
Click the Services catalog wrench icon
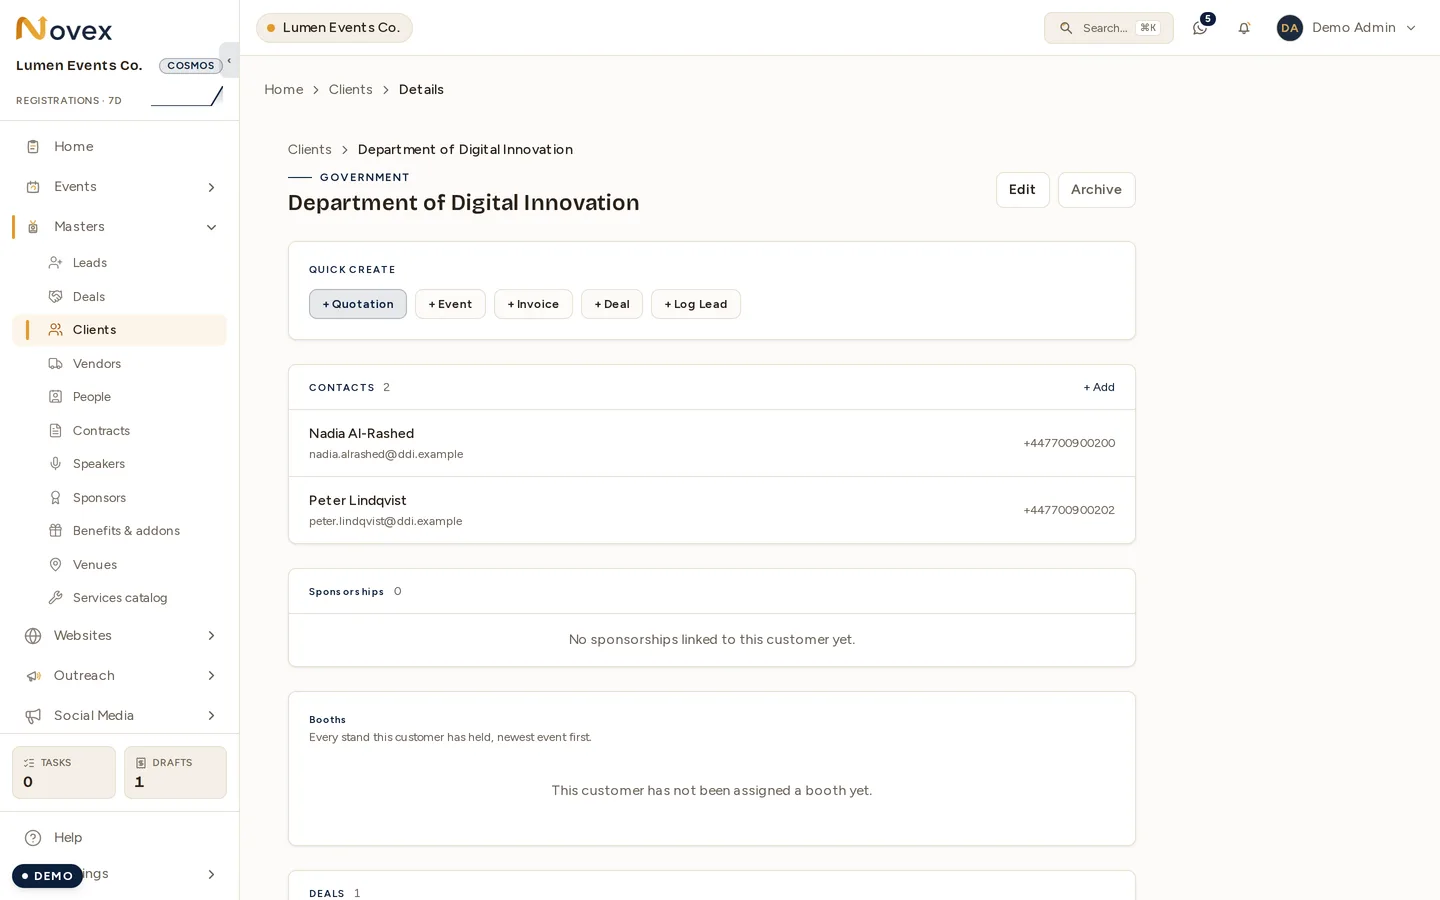pos(56,598)
